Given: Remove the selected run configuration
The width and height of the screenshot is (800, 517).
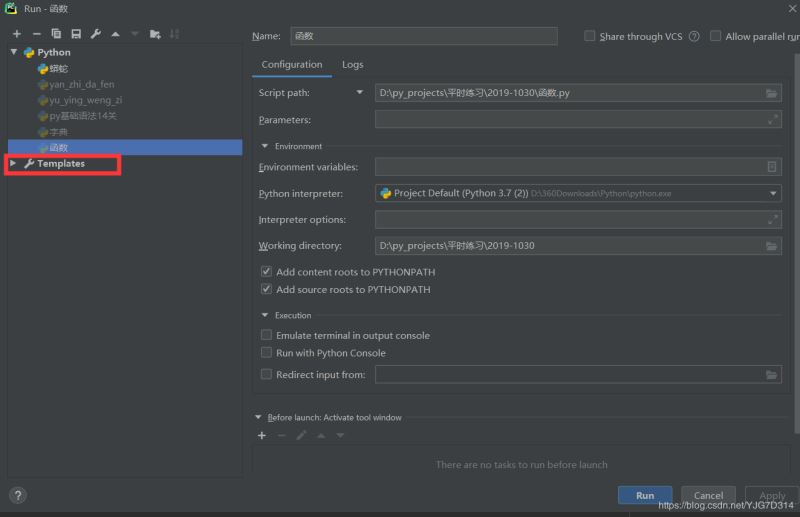Looking at the screenshot, I should [x=36, y=34].
